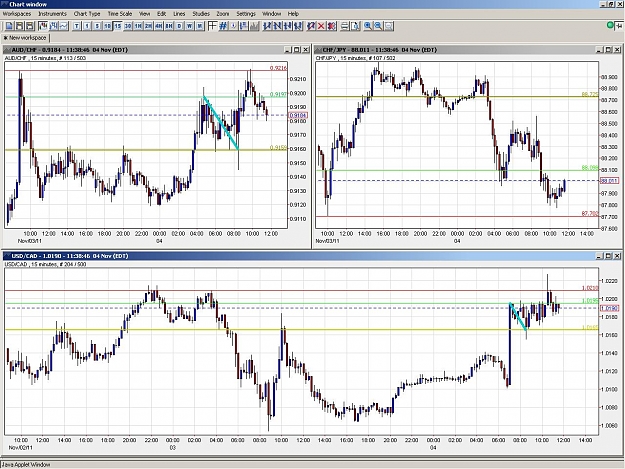Click the save workspace disk icon

tap(29, 26)
